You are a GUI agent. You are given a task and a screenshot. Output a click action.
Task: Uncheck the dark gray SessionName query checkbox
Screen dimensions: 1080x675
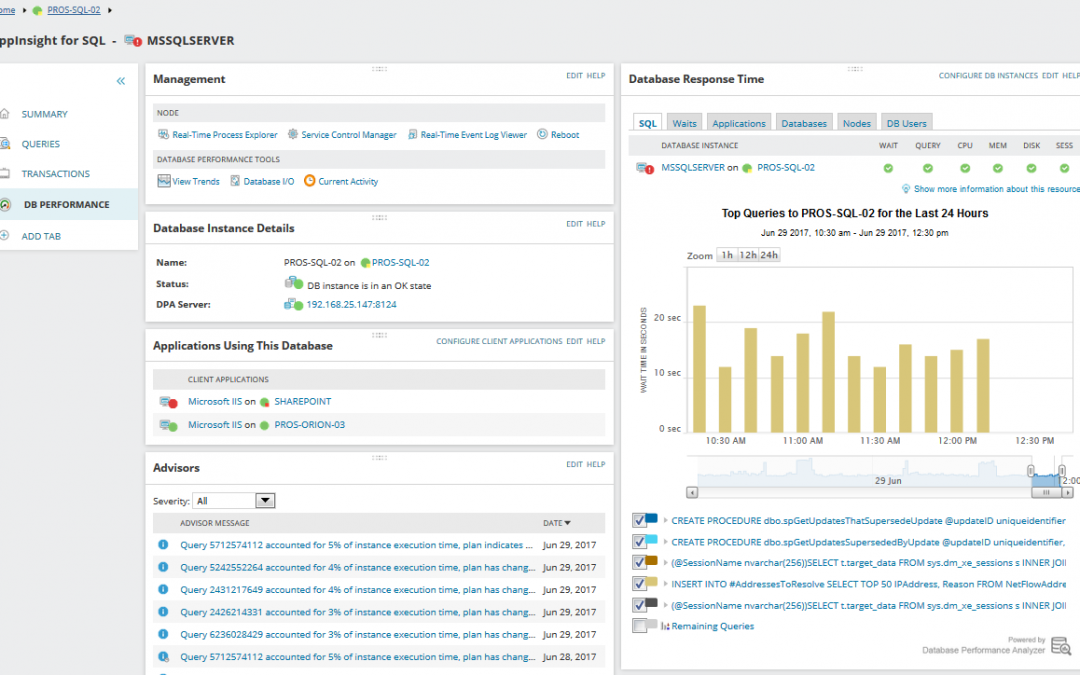coord(639,605)
